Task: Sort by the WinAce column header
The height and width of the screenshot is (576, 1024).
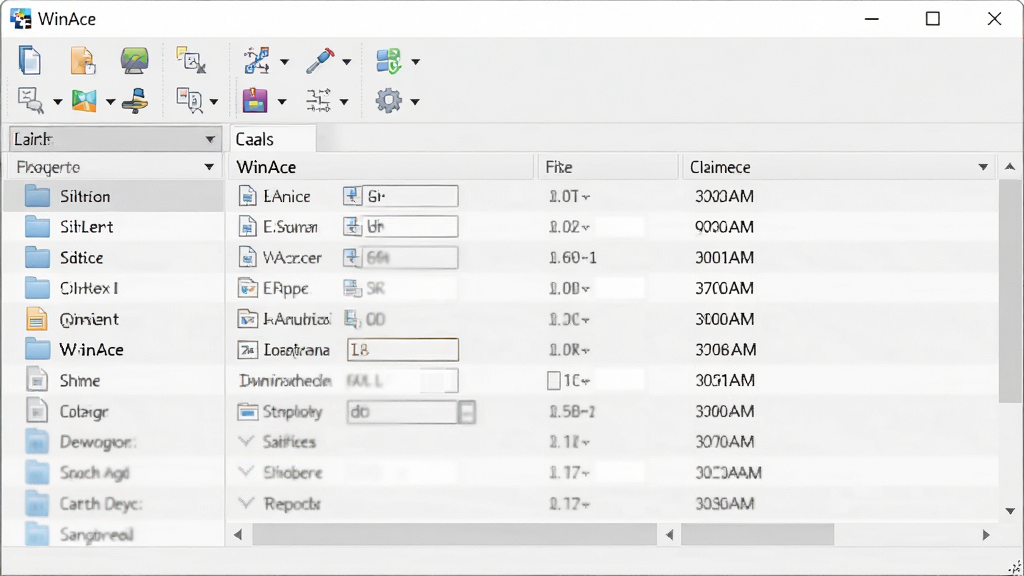Action: coord(381,167)
